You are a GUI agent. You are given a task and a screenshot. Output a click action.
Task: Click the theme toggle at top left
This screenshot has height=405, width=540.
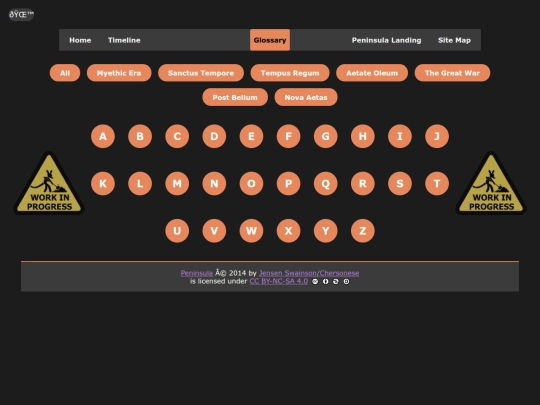click(21, 14)
